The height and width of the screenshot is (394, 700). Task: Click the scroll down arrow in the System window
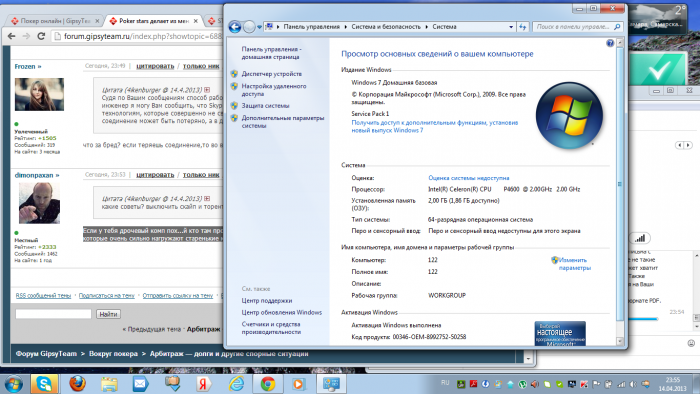coord(620,341)
